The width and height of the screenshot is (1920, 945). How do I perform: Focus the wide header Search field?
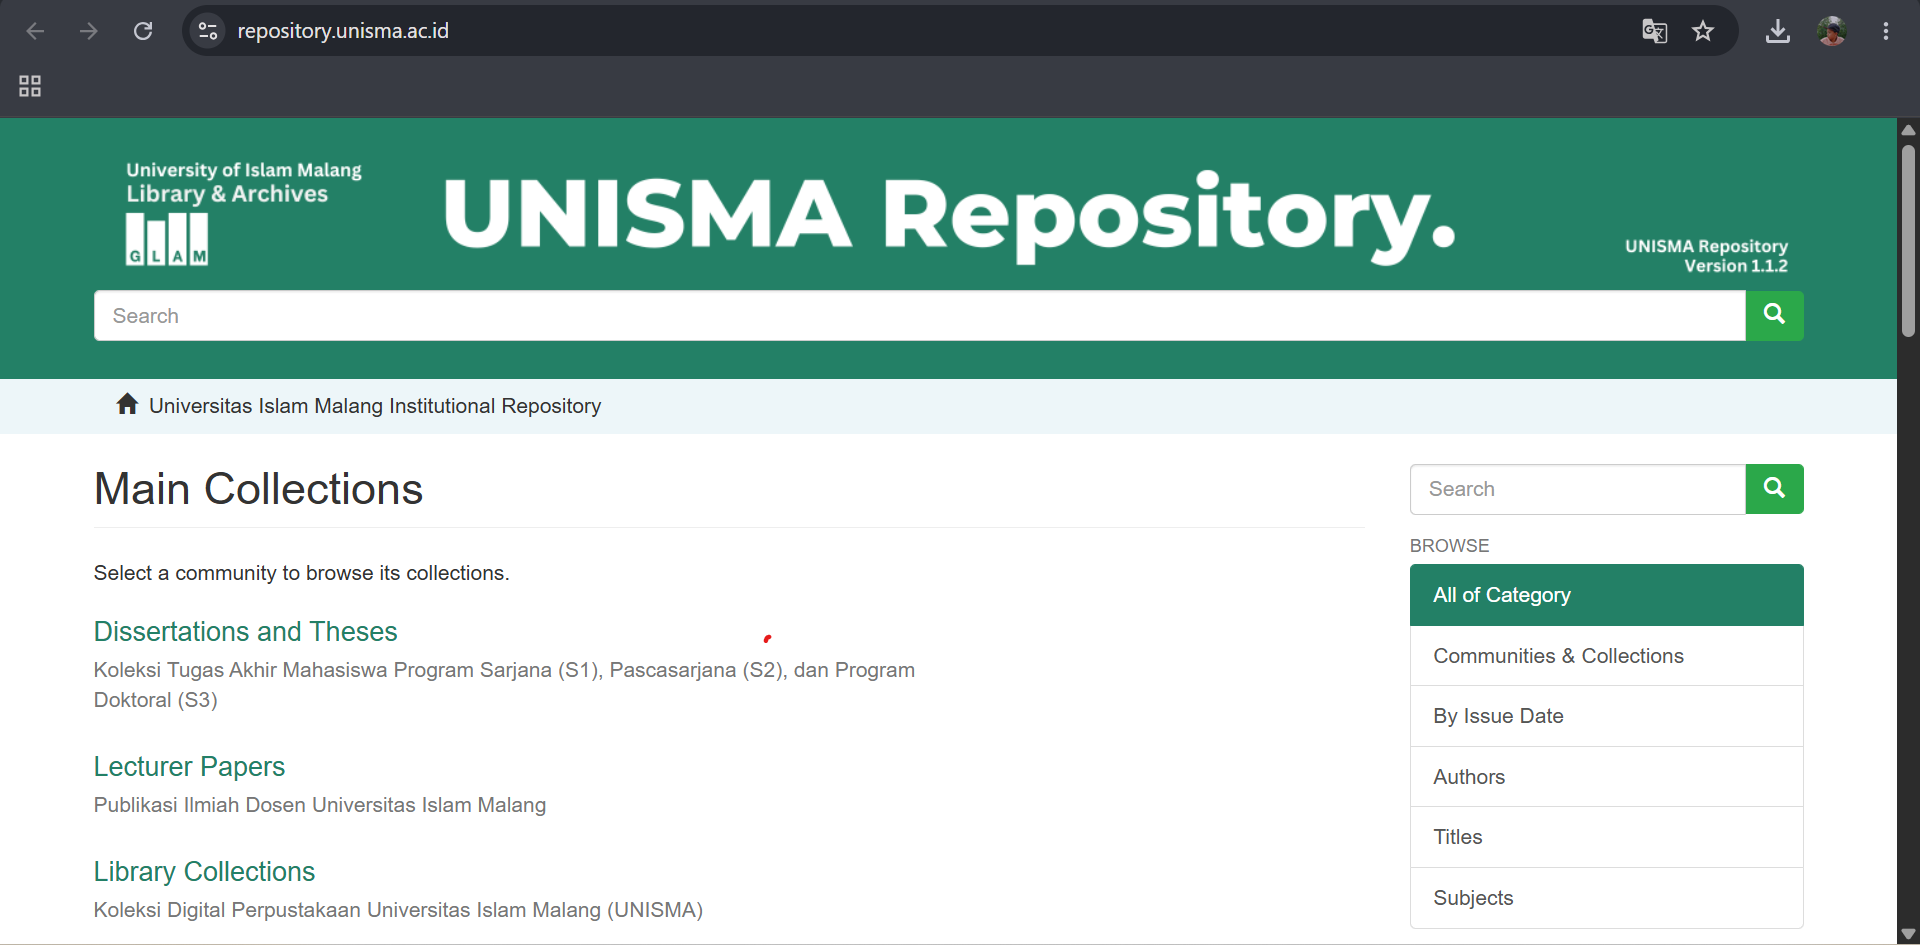pos(920,316)
